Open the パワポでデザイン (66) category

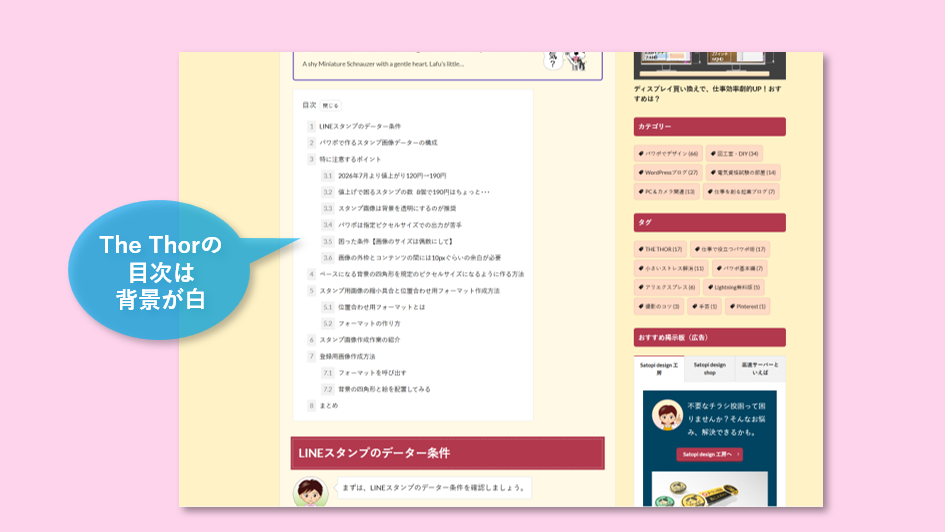tap(668, 154)
